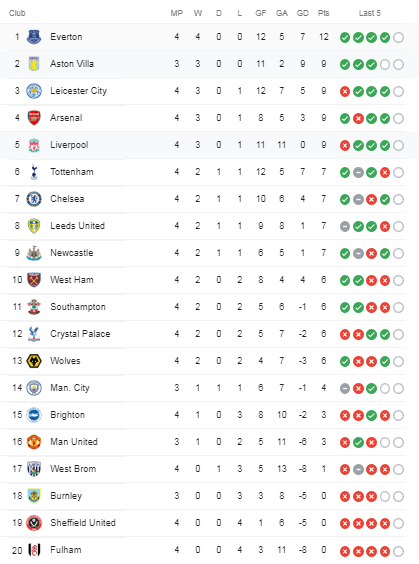Click Leicester City's red loss marker in Last 5

point(345,92)
